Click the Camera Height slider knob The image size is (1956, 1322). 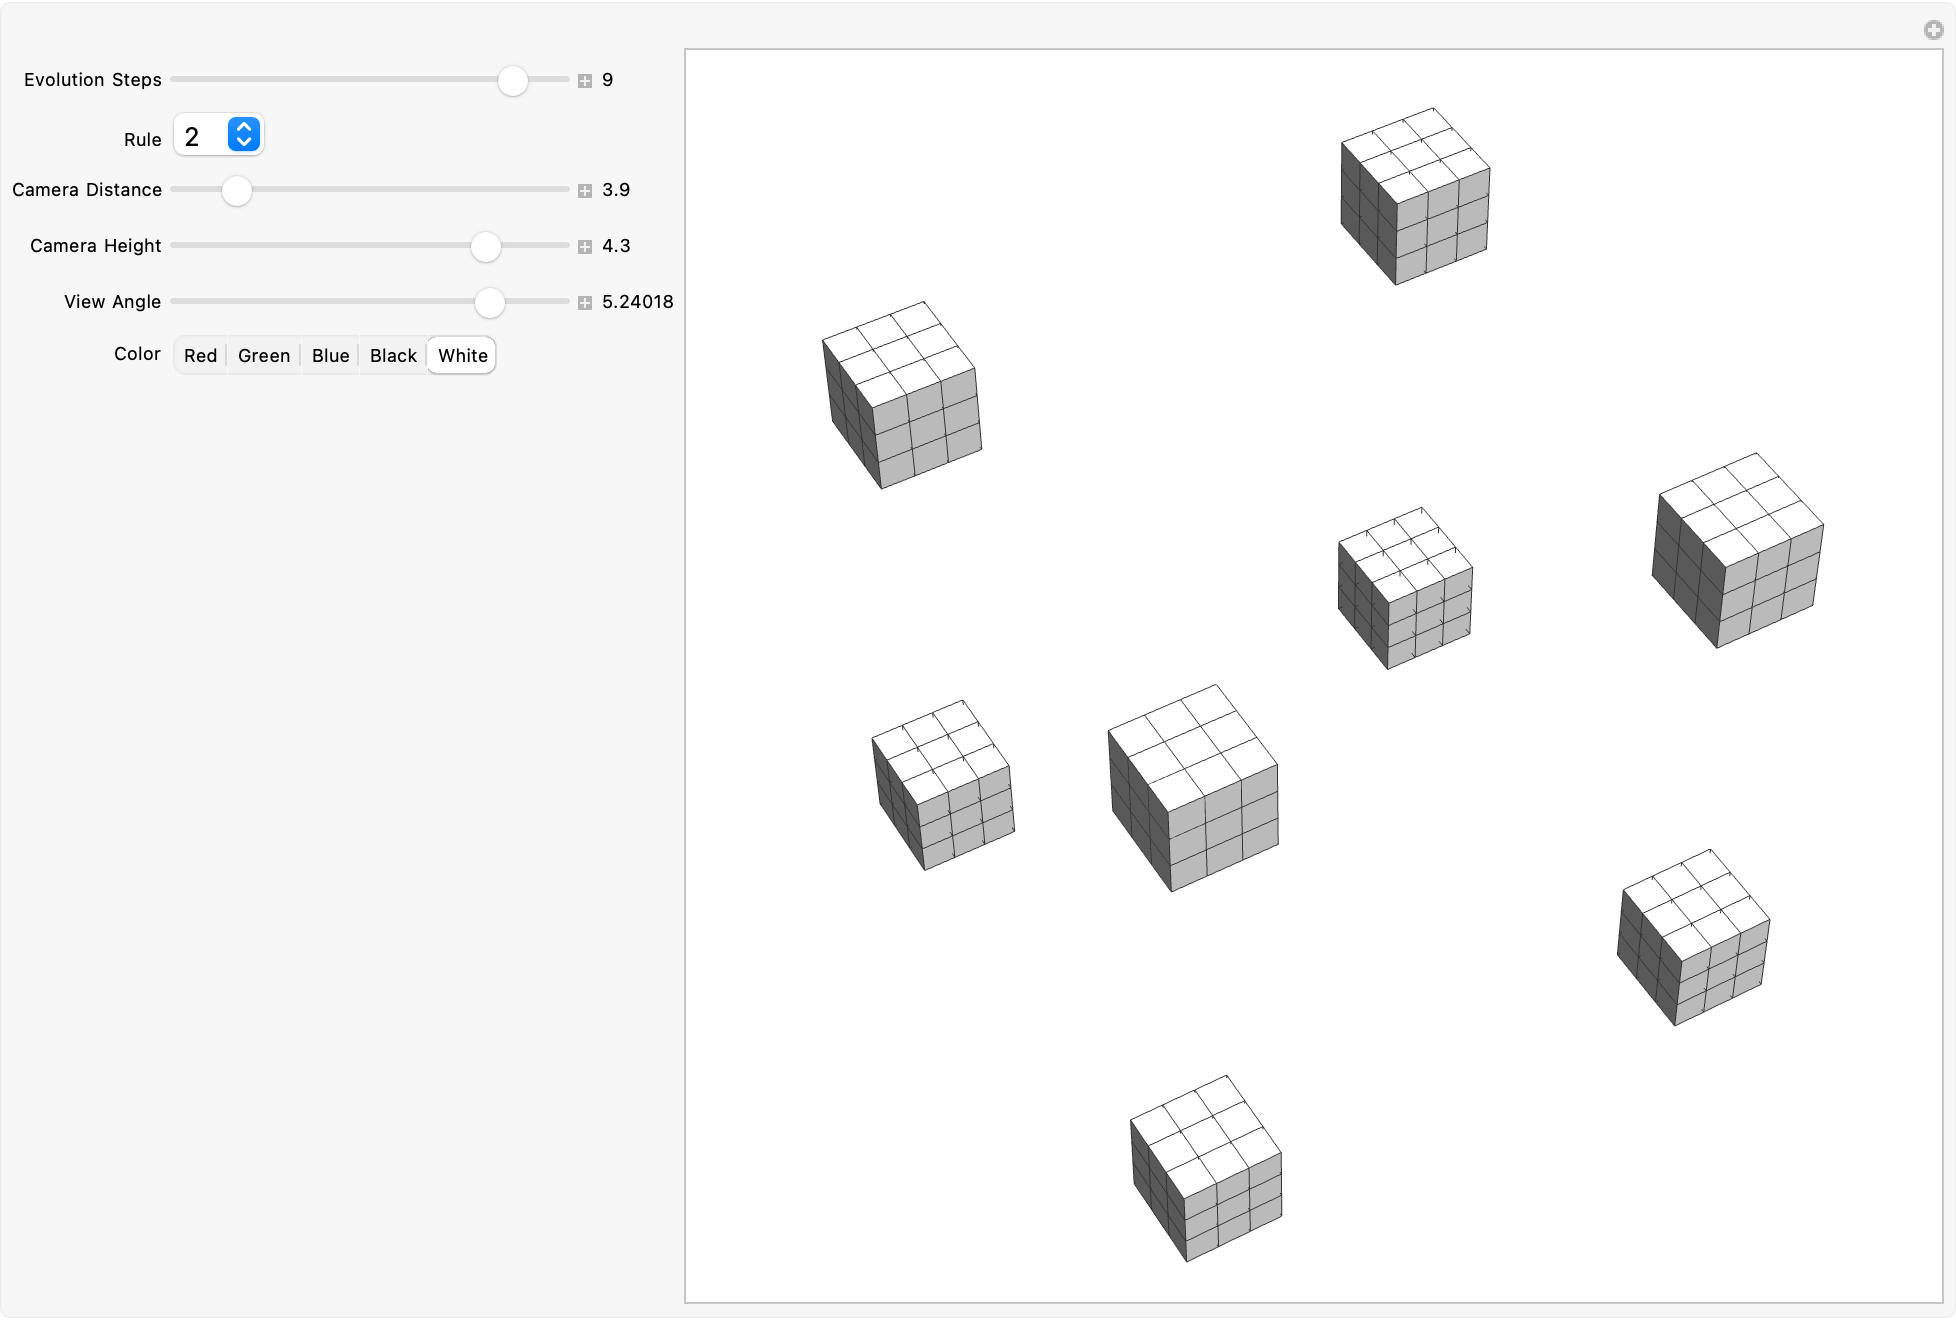[x=486, y=247]
